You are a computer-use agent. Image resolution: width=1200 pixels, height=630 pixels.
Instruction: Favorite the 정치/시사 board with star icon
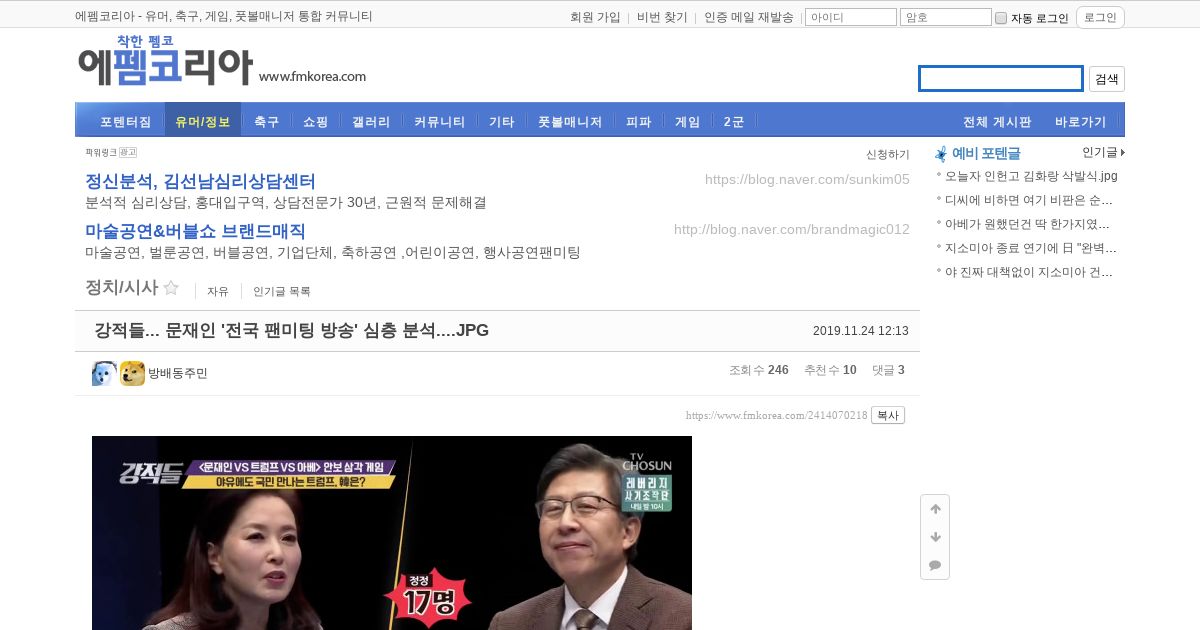[x=171, y=288]
